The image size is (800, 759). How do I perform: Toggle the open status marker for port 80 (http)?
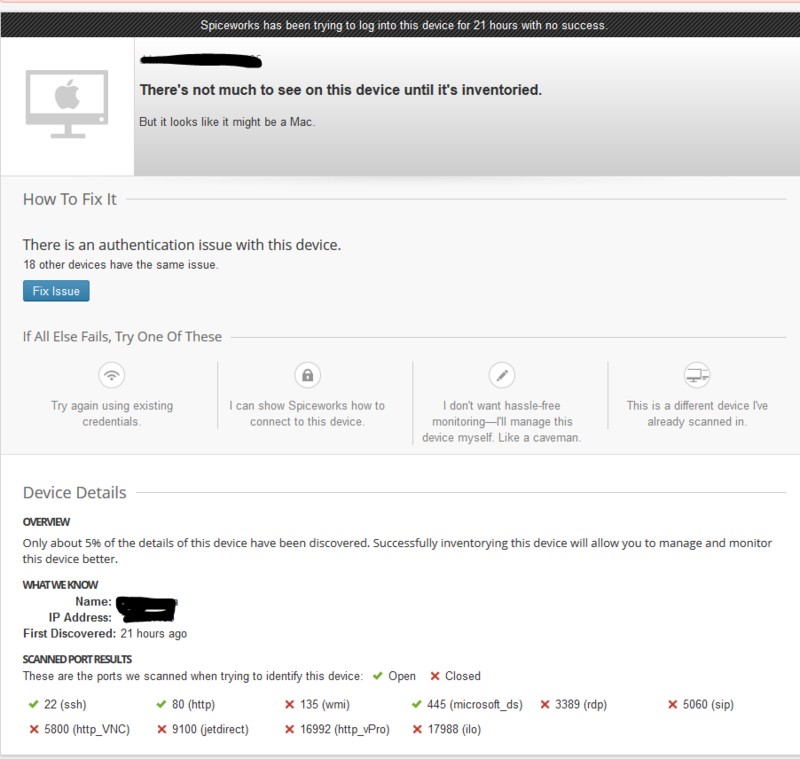[x=159, y=704]
